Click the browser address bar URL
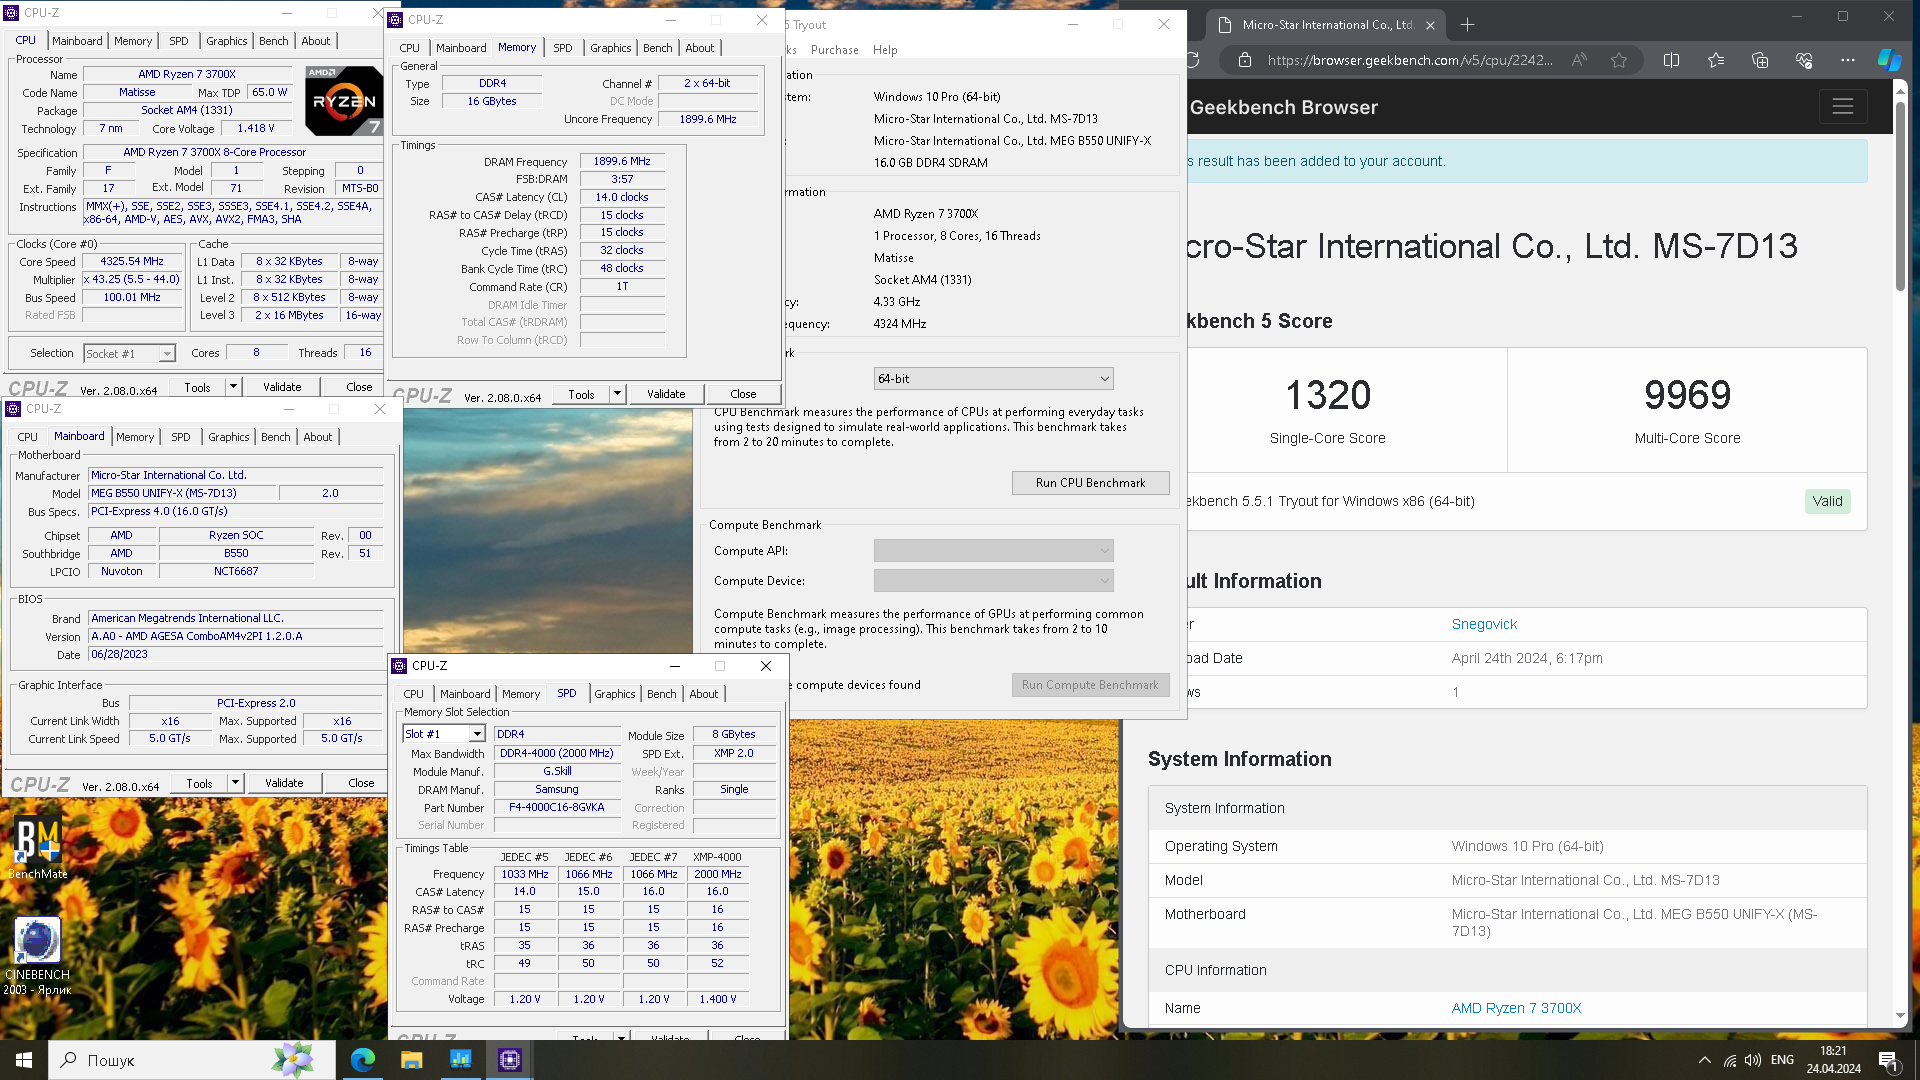The image size is (1920, 1080). pos(1409,60)
